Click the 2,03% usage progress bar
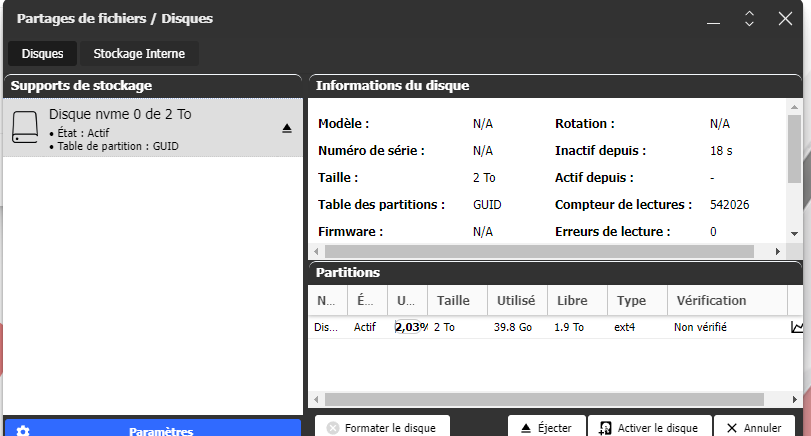811x436 pixels. point(410,327)
